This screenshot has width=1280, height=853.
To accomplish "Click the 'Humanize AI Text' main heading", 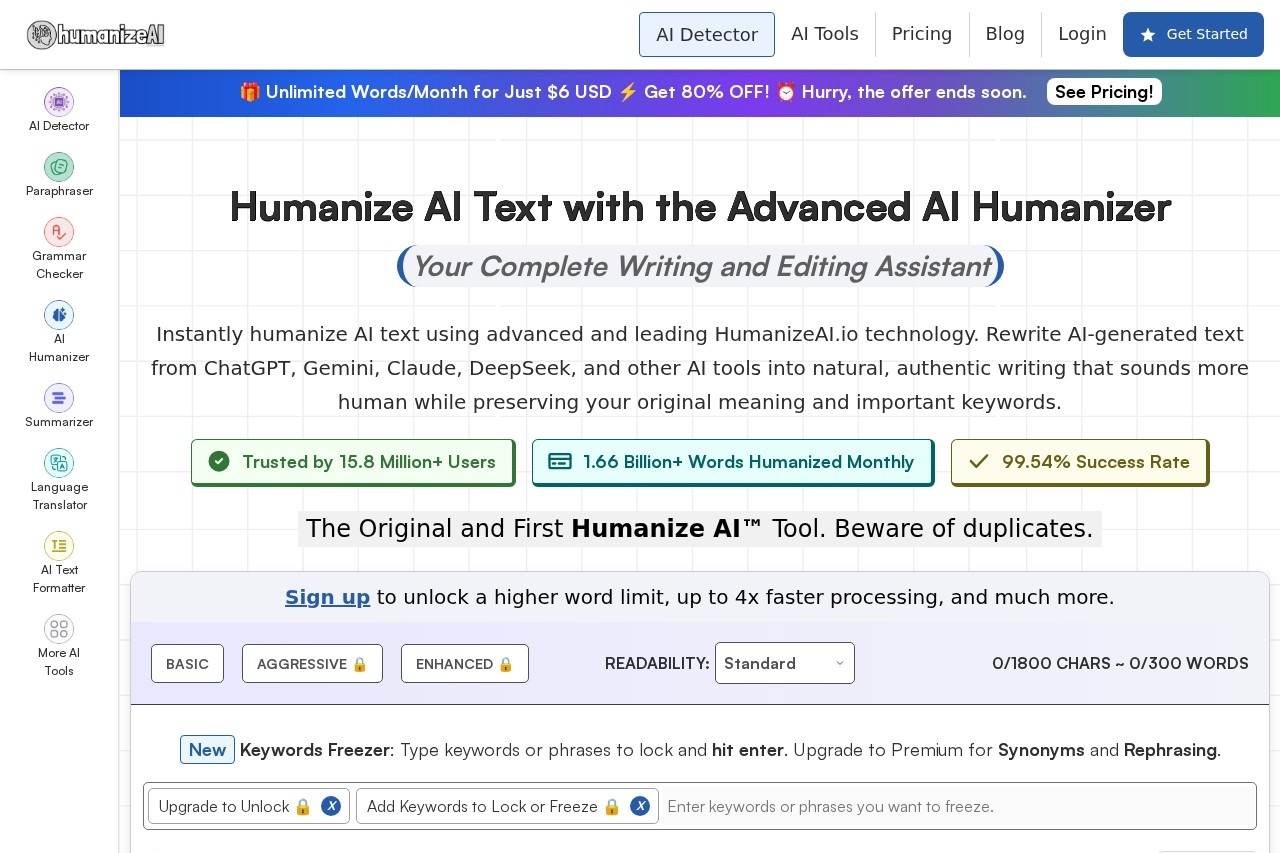I will 700,207.
